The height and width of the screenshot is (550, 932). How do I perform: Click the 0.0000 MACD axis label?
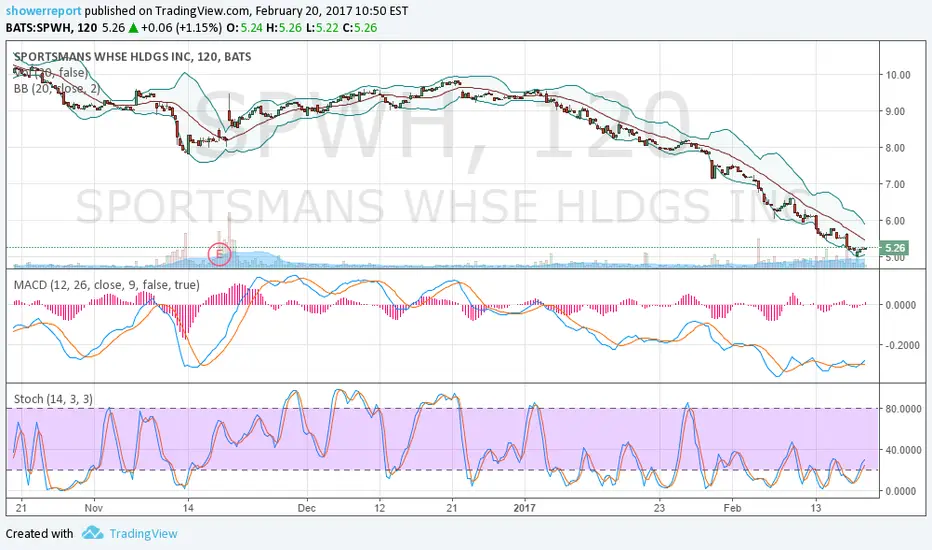point(900,305)
